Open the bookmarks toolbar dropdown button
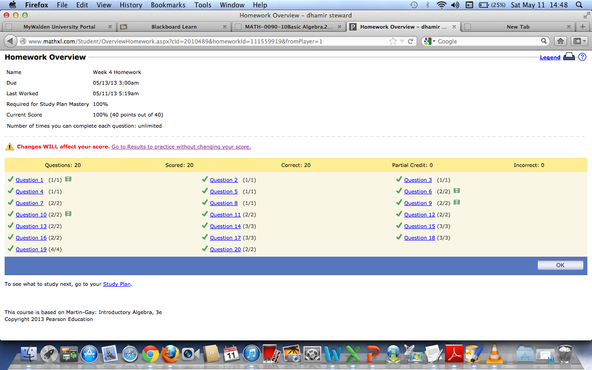Screen dimensions: 592x370 (x=579, y=41)
